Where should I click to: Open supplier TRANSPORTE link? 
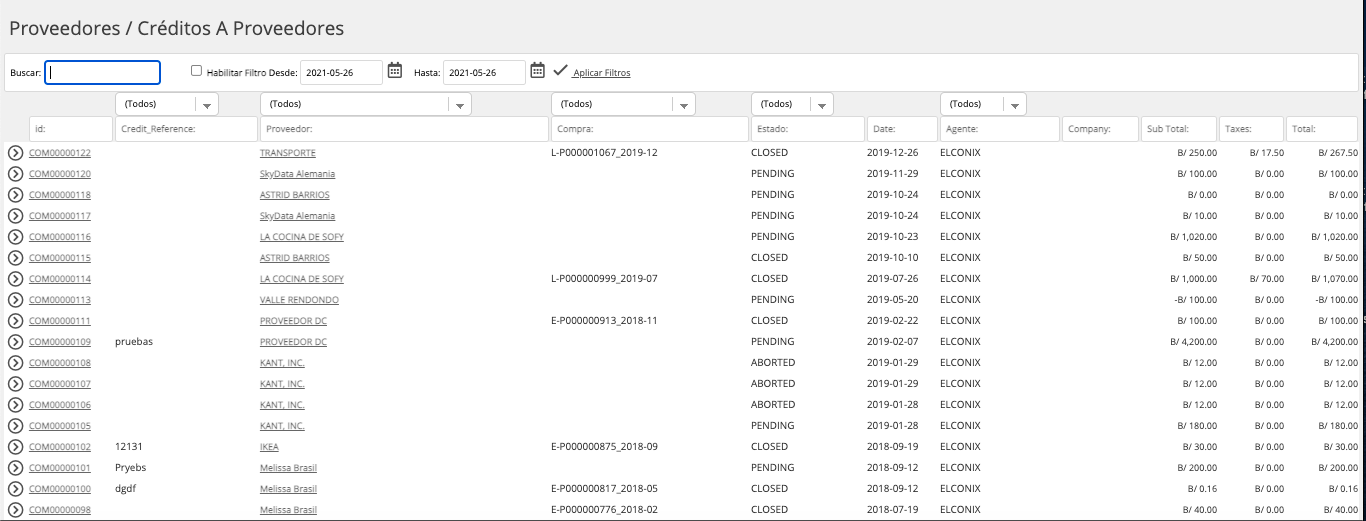coord(288,153)
